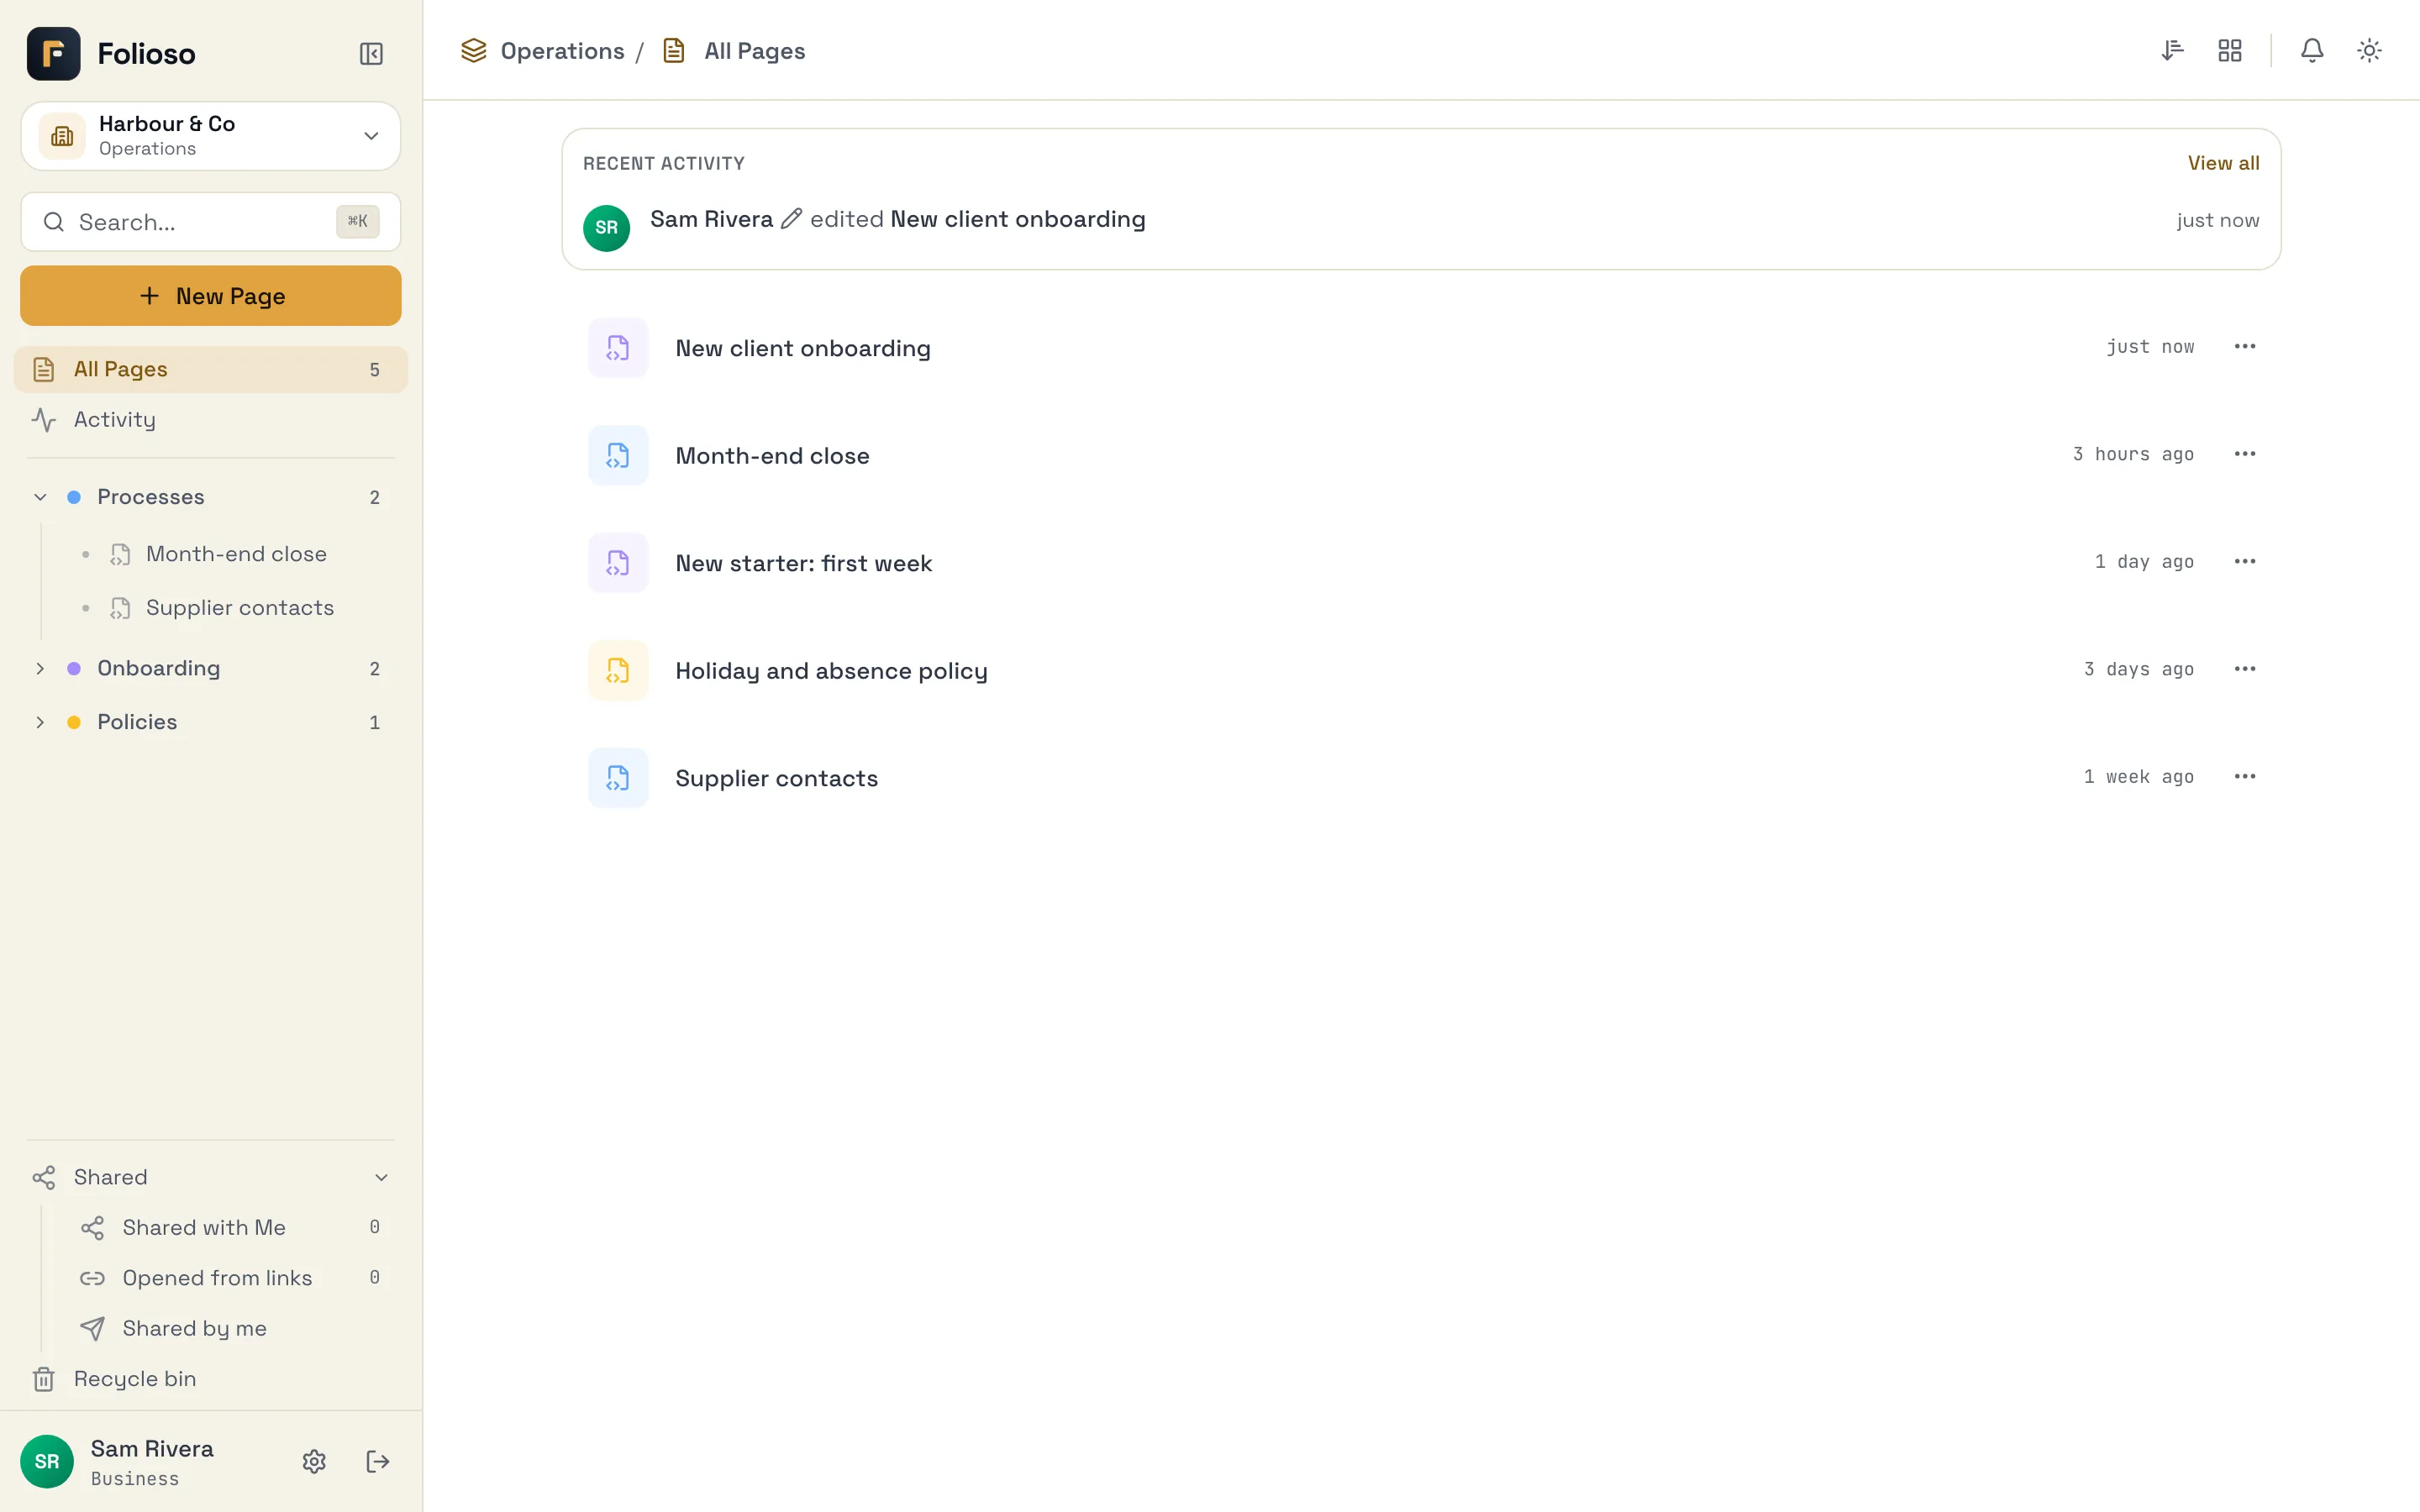Screen dimensions: 2420x1512
Task: Open the Harbour & Co workspace switcher
Action: tap(210, 136)
